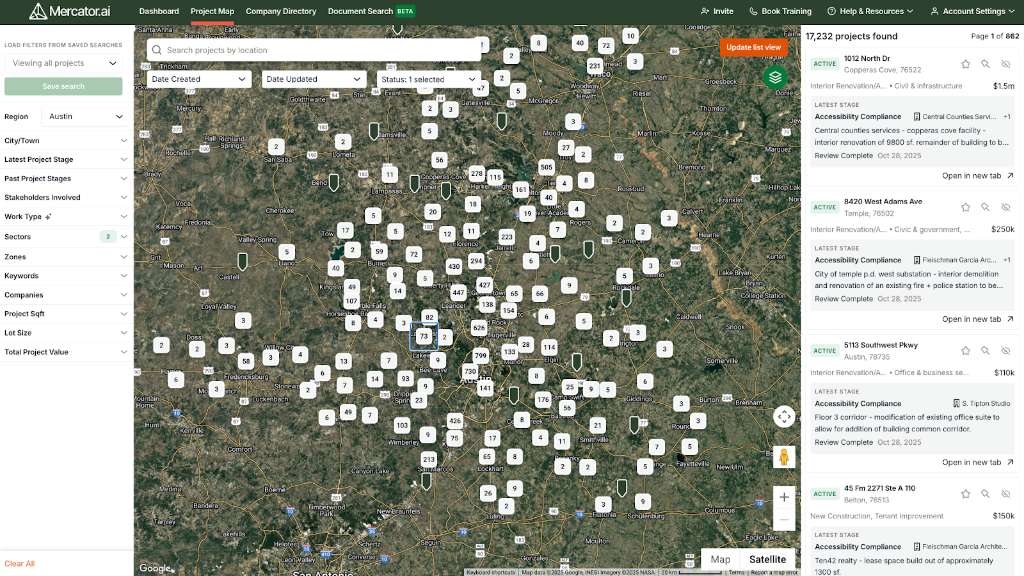The height and width of the screenshot is (576, 1024).
Task: Star the 45 Fm 2271 Ste A project
Action: pos(965,494)
